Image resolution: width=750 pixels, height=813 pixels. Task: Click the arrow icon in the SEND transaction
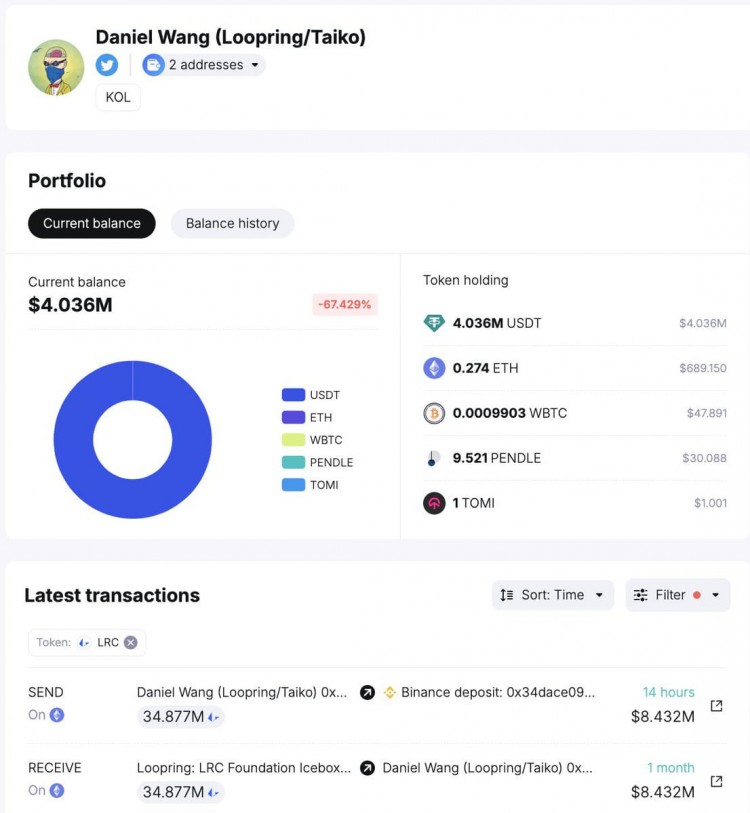click(x=367, y=693)
